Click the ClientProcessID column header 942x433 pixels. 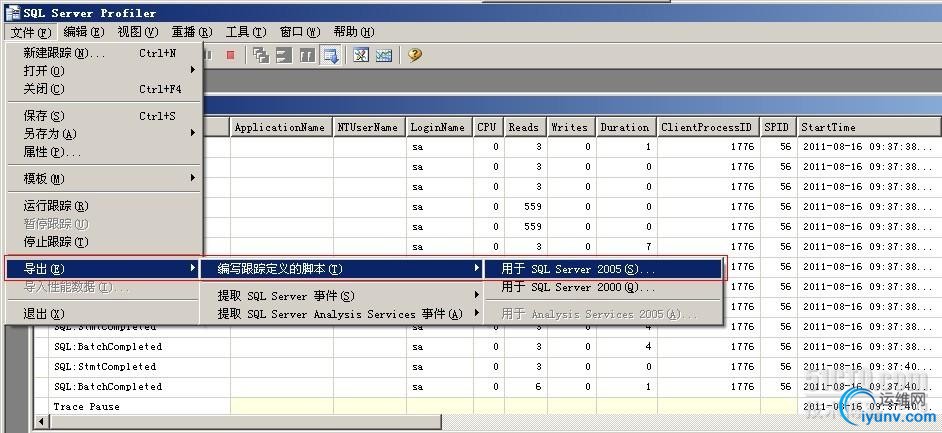708,127
